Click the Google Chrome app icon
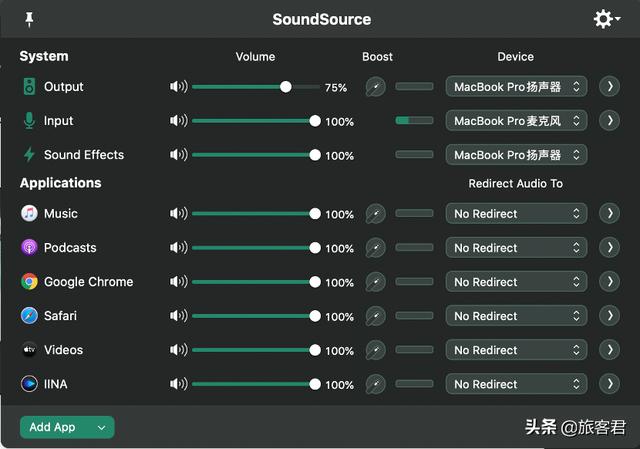This screenshot has width=640, height=449. 29,282
